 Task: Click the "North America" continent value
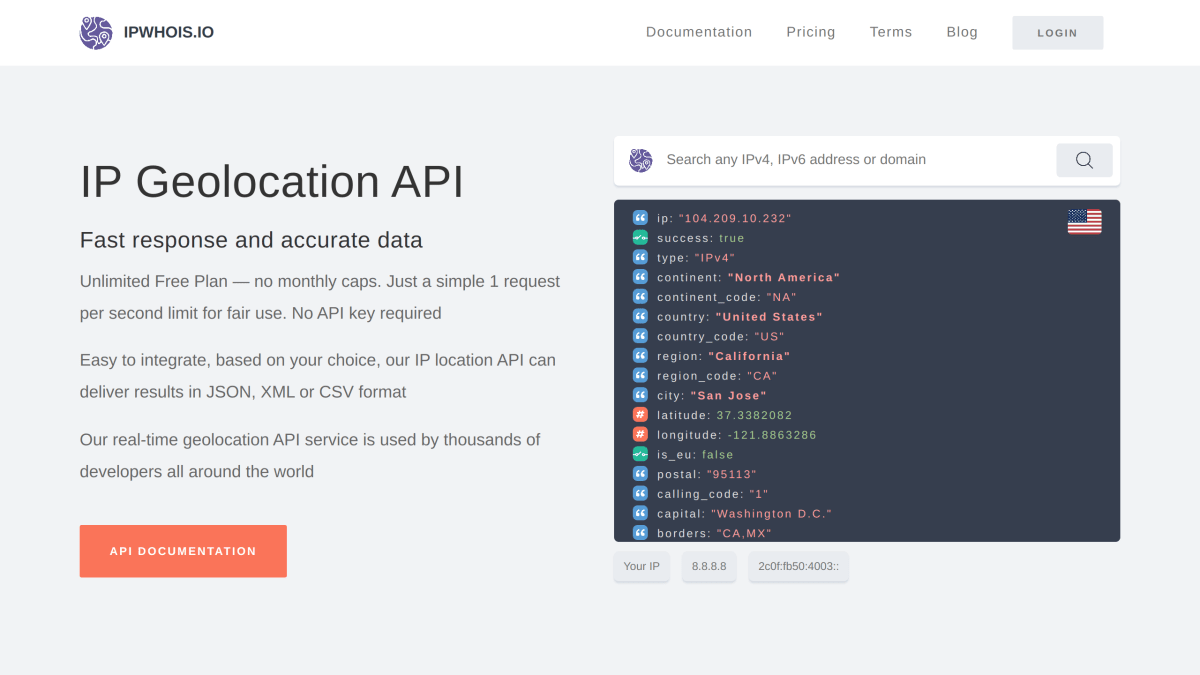784,277
